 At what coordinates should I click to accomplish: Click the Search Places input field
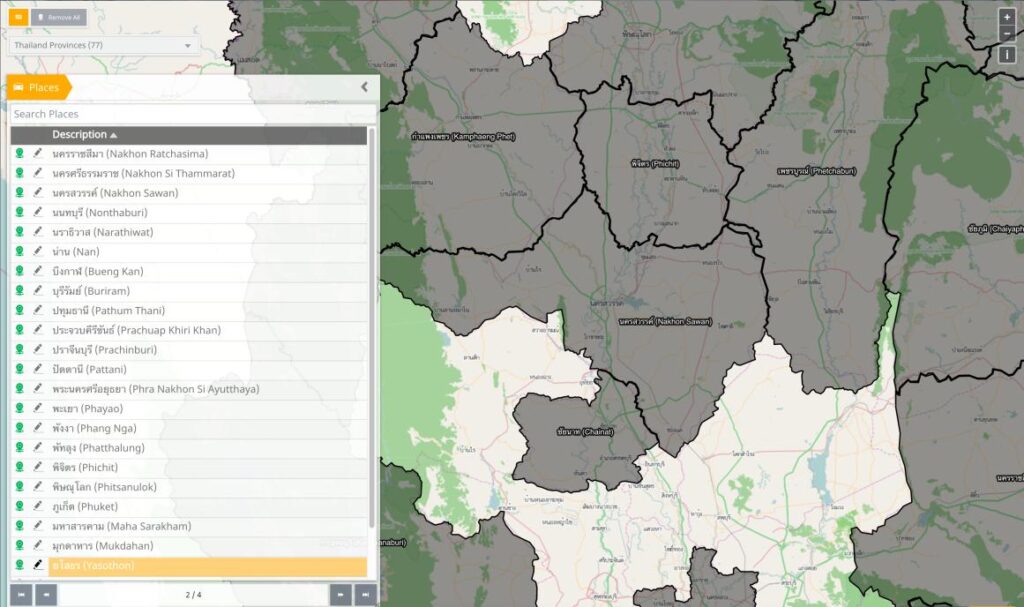pyautogui.click(x=192, y=114)
